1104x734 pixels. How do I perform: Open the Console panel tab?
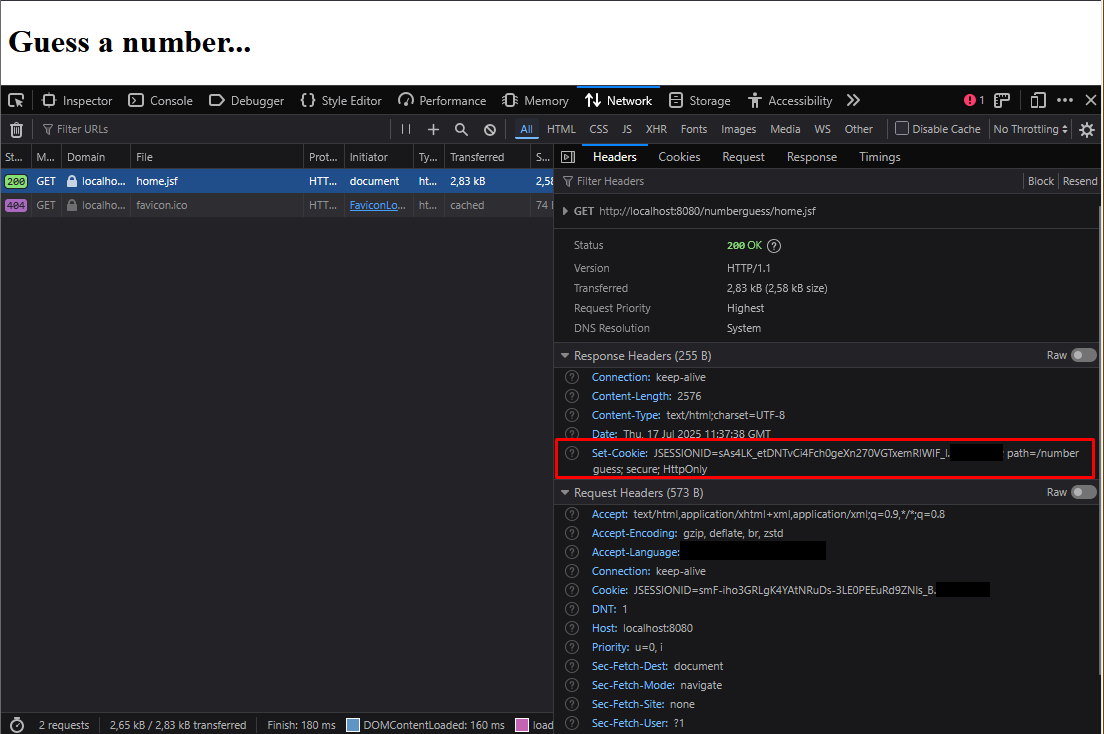(160, 100)
